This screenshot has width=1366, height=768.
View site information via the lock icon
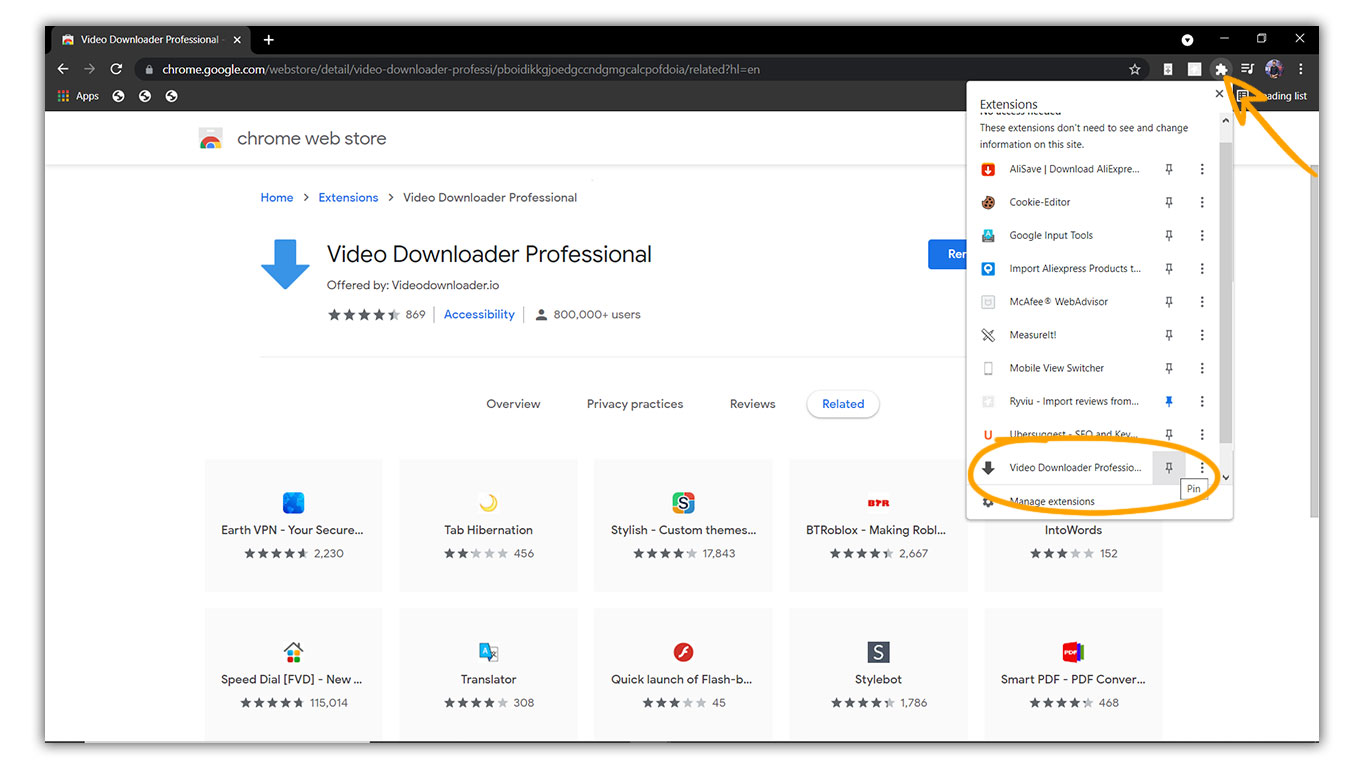tap(149, 70)
